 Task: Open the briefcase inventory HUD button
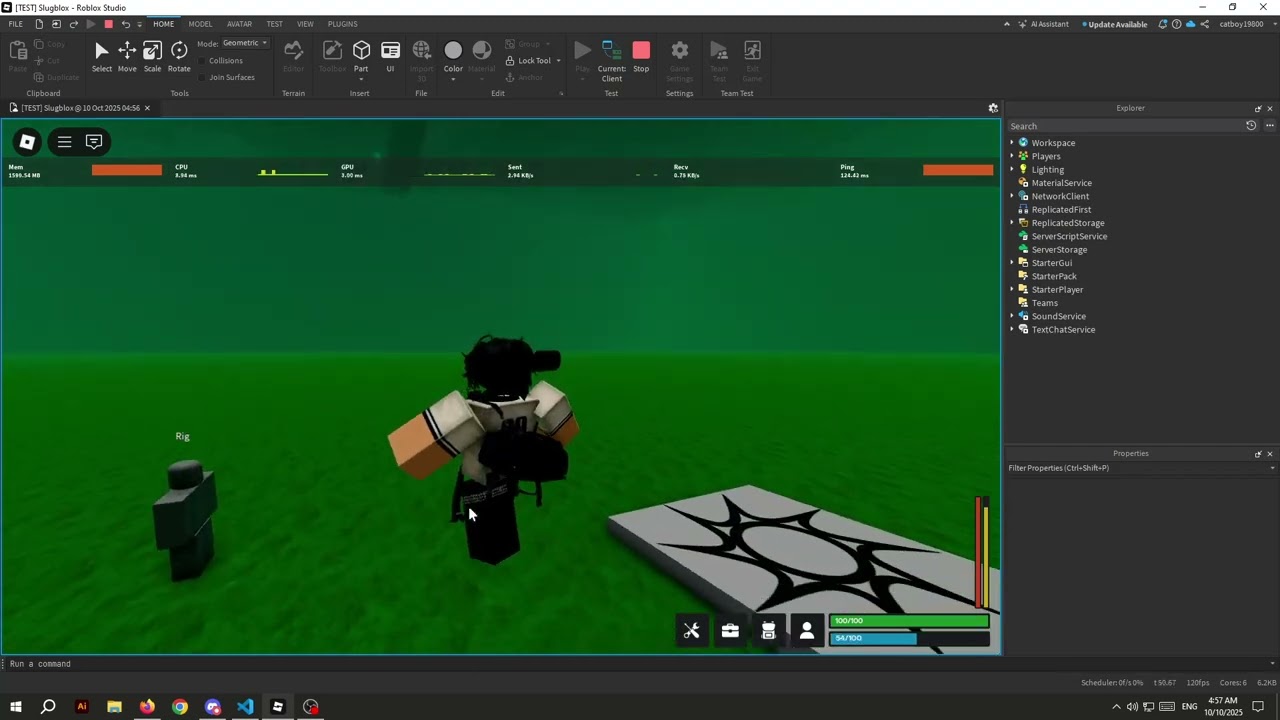[730, 631]
